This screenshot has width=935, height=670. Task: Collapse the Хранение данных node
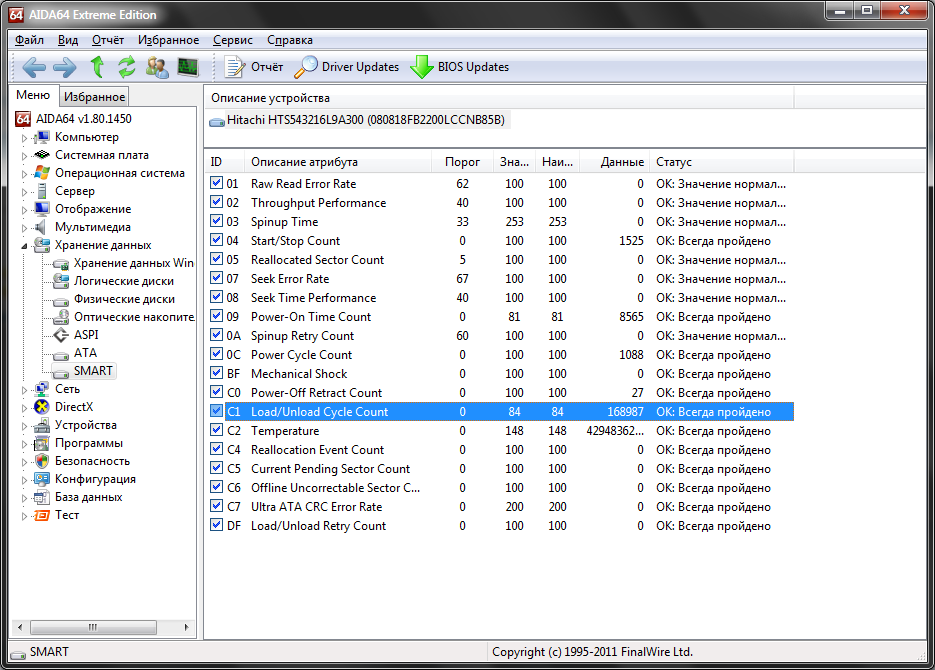[24, 246]
